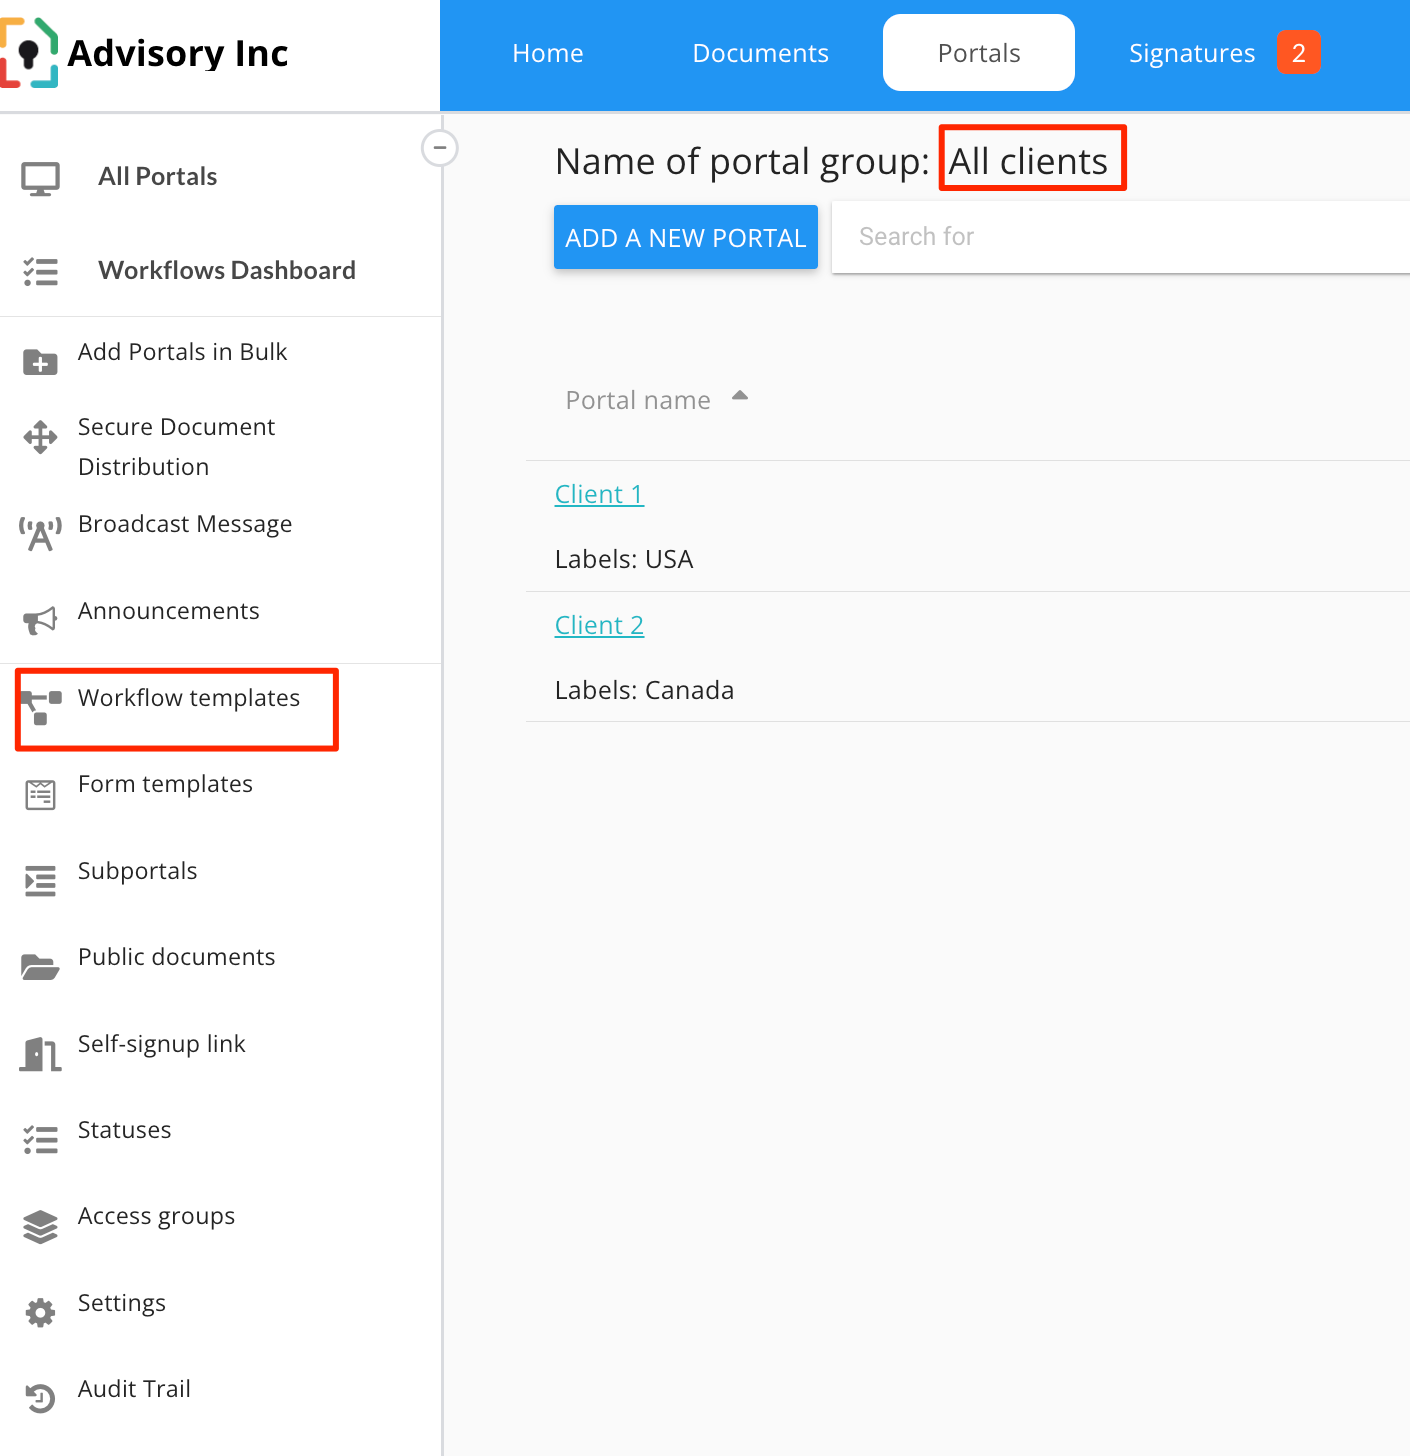Click the Broadcast Message antenna icon
This screenshot has height=1456, width=1410.
pyautogui.click(x=40, y=534)
